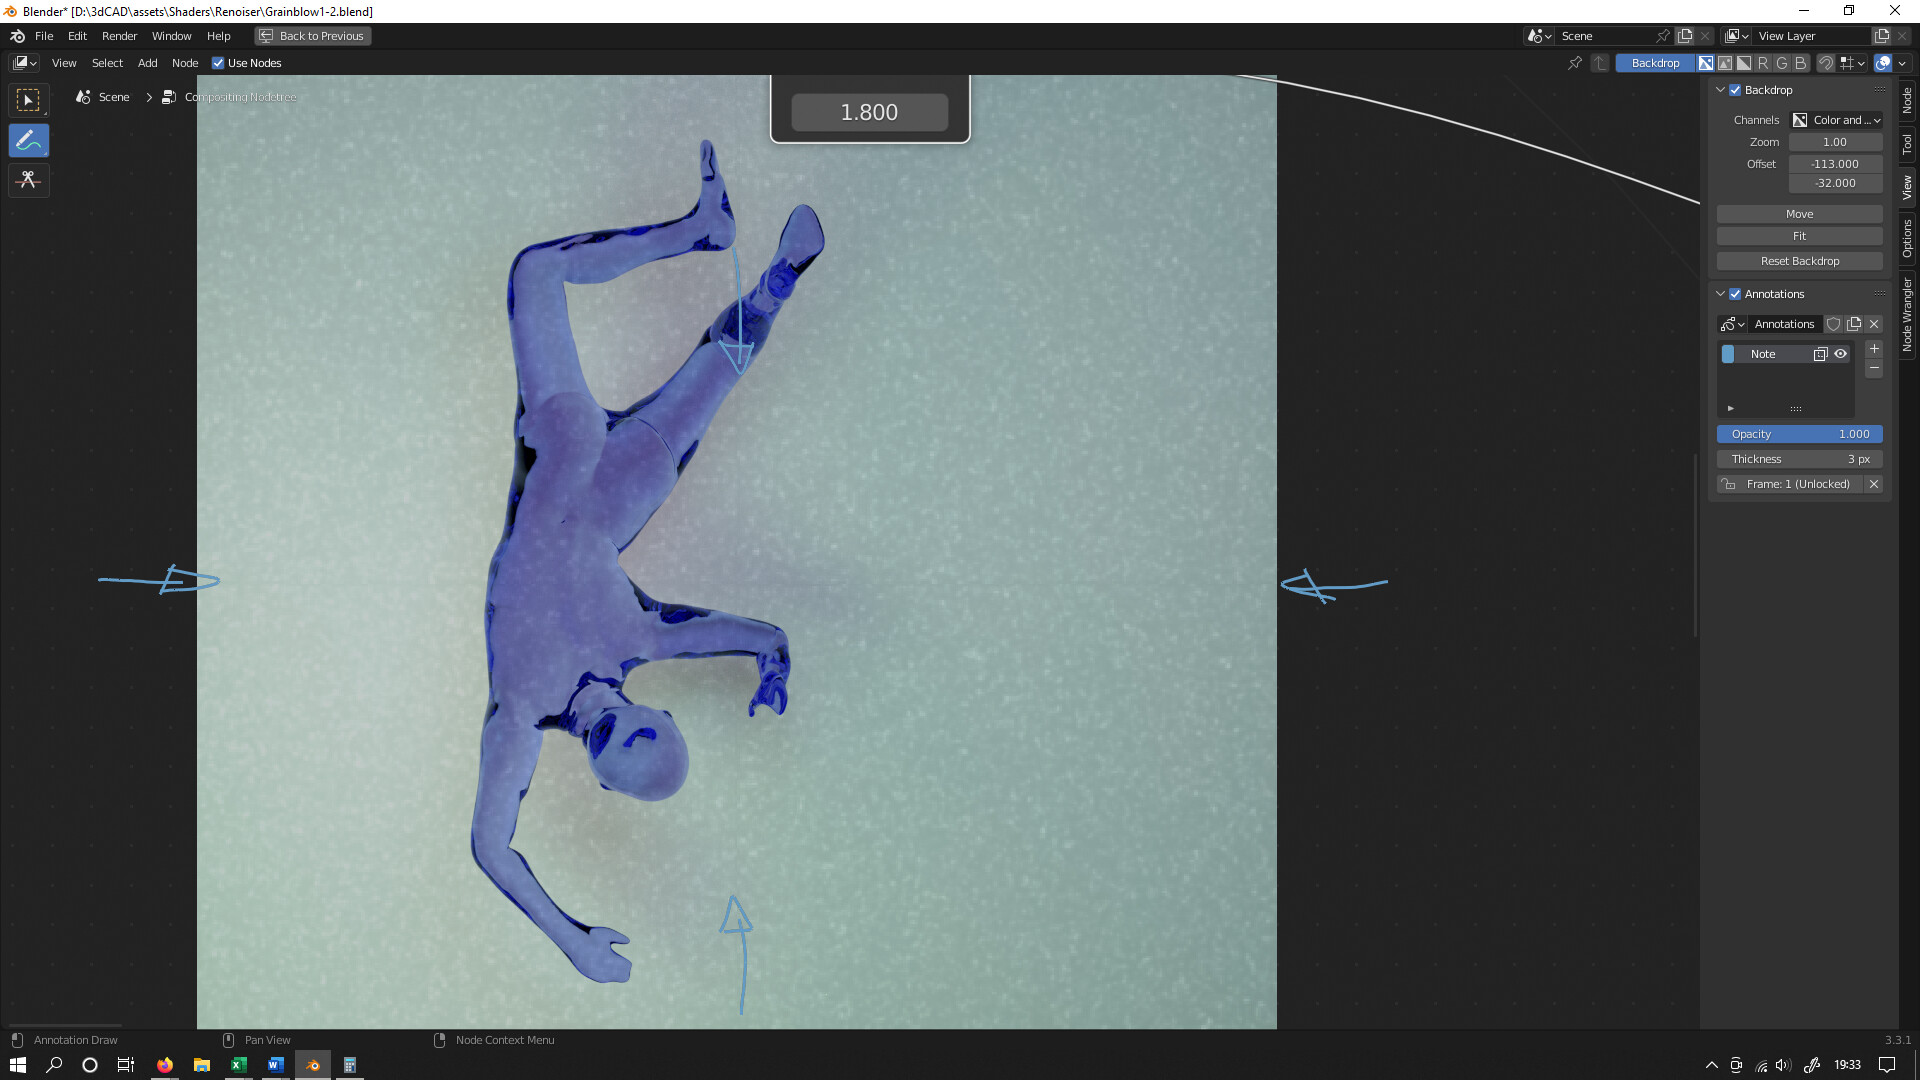Click the Opacity slider
The height and width of the screenshot is (1080, 1920).
pyautogui.click(x=1800, y=434)
